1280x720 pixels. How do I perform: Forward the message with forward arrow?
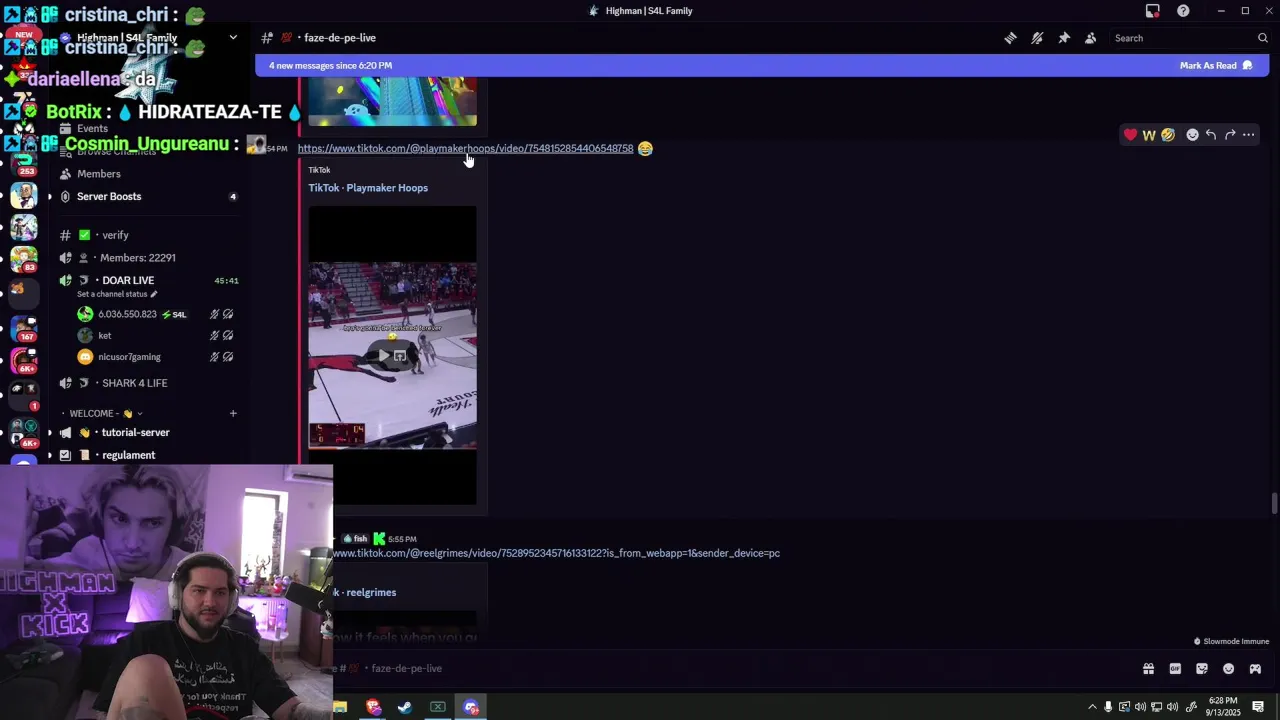[1230, 135]
